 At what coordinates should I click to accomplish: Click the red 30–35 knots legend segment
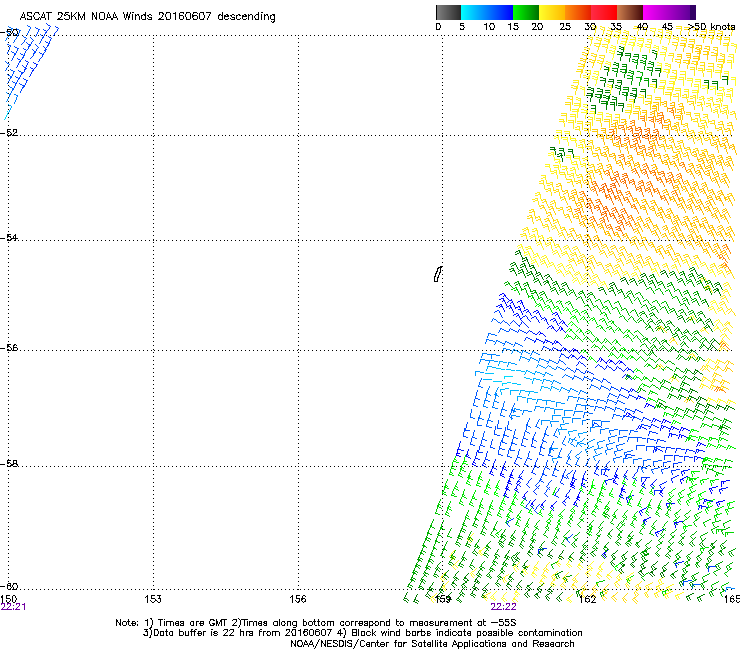[x=604, y=12]
